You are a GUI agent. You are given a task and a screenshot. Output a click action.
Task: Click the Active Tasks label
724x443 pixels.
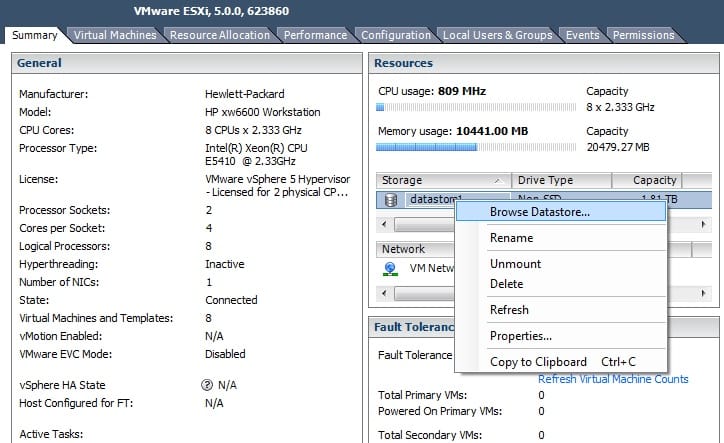tap(51, 434)
